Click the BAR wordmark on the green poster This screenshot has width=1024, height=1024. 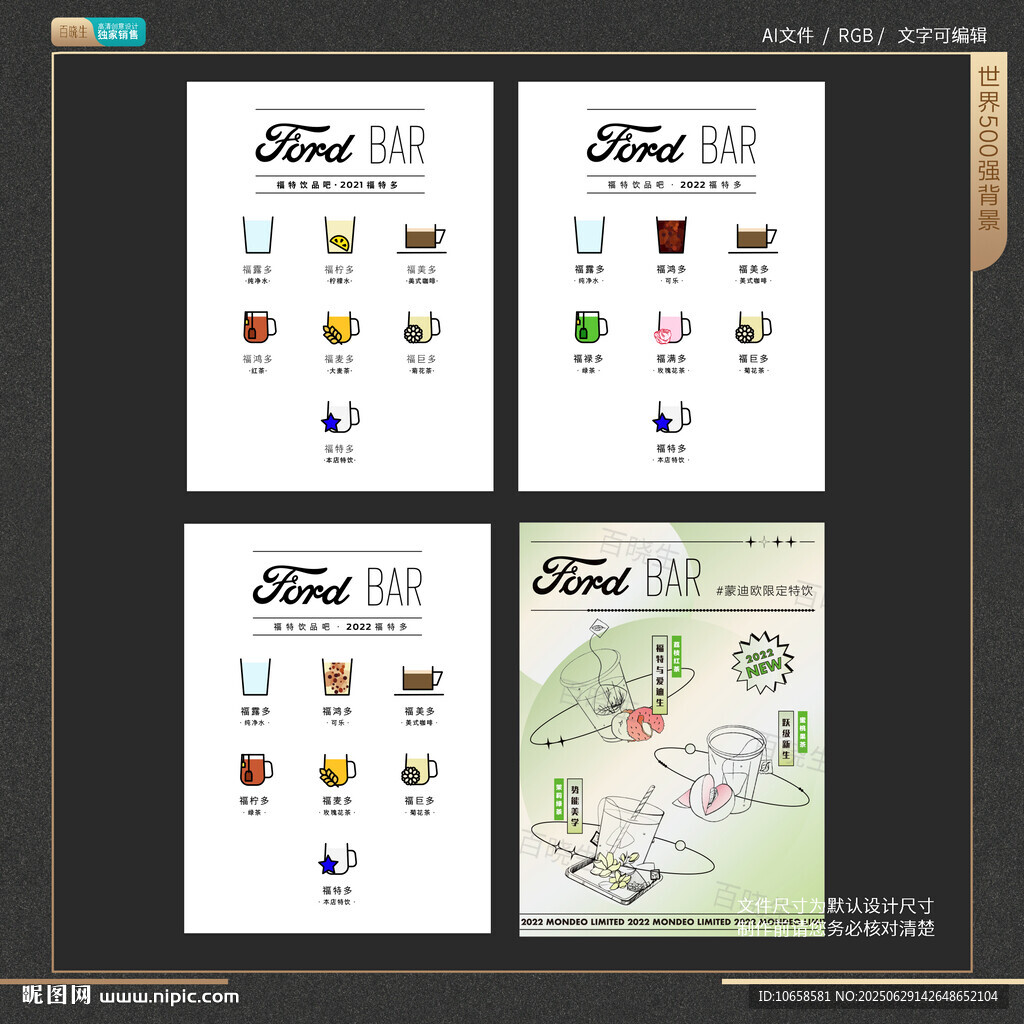pos(673,577)
